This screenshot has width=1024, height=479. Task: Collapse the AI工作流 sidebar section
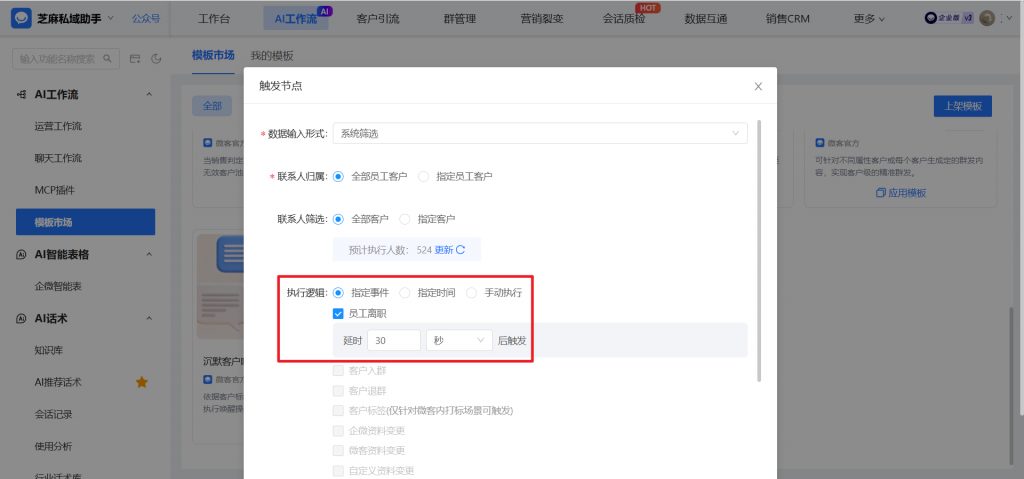pyautogui.click(x=149, y=95)
